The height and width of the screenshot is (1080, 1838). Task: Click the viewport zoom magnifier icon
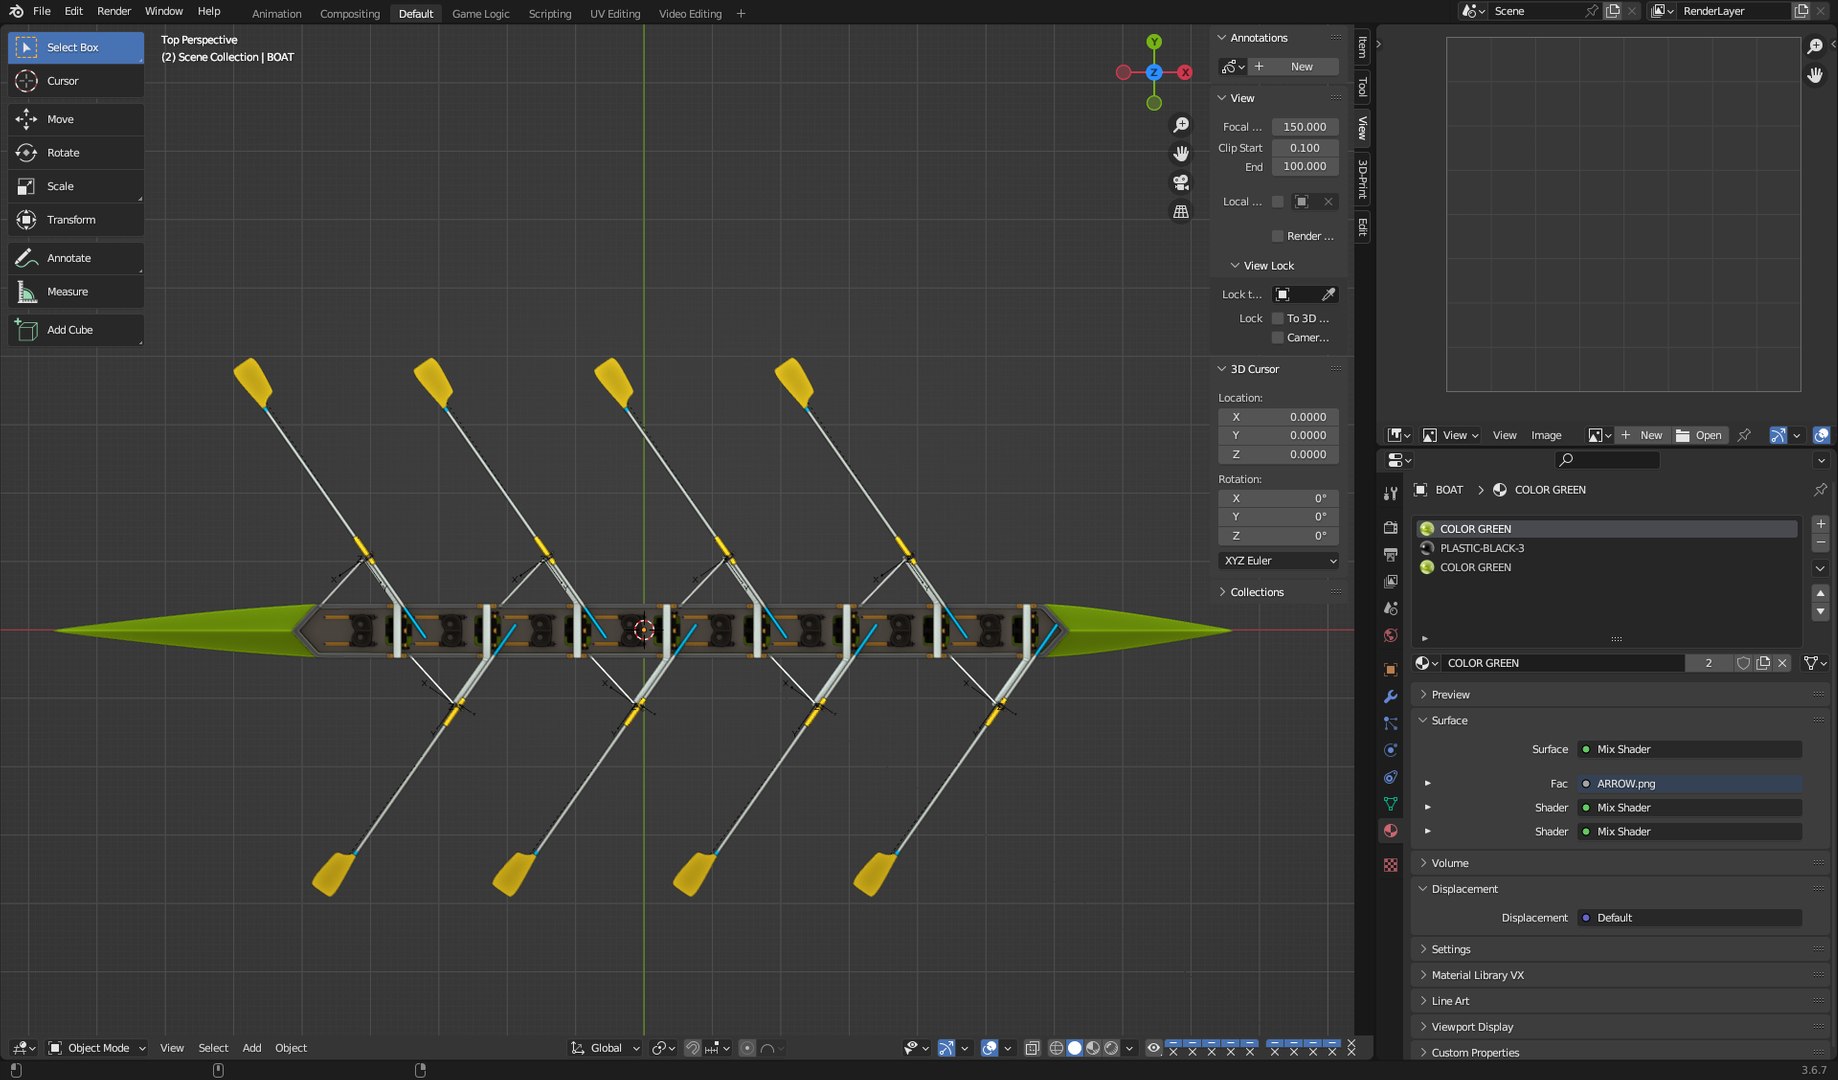[x=1181, y=125]
